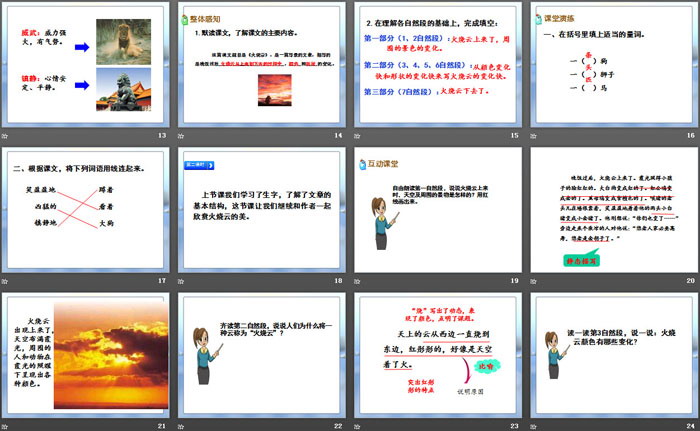Click slide number 17 label

tap(162, 280)
